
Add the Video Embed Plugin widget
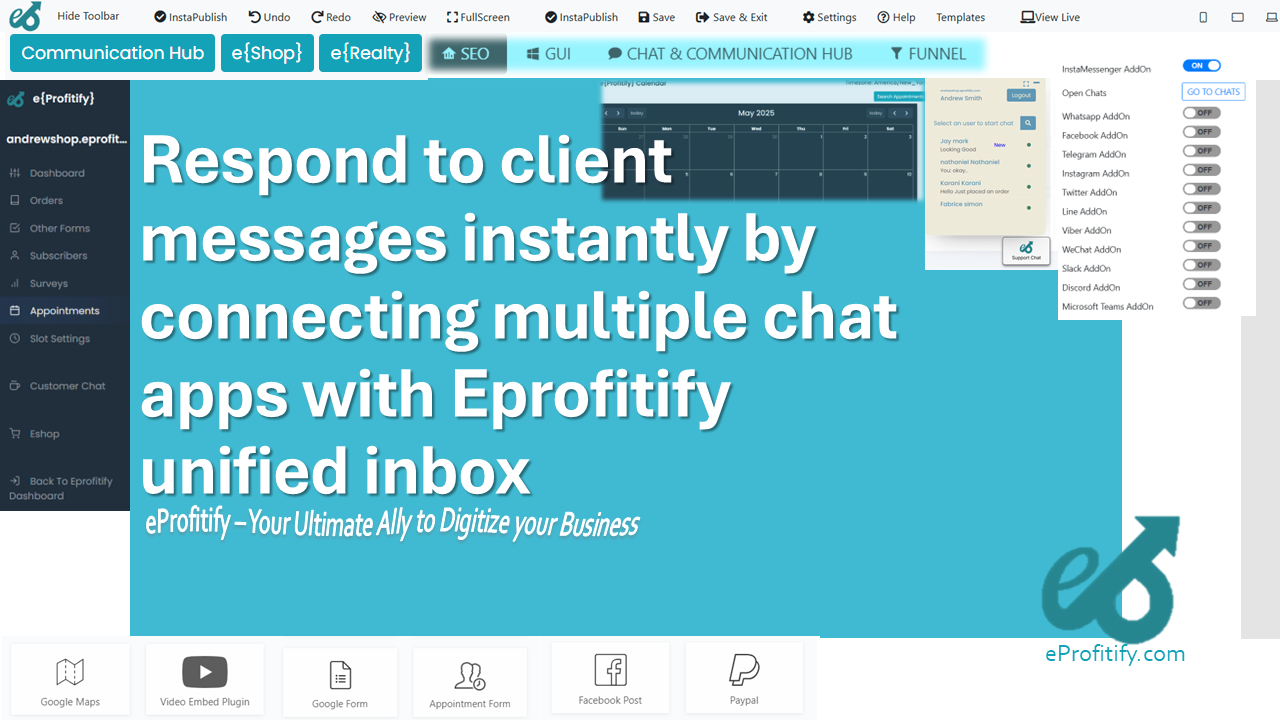(x=205, y=680)
